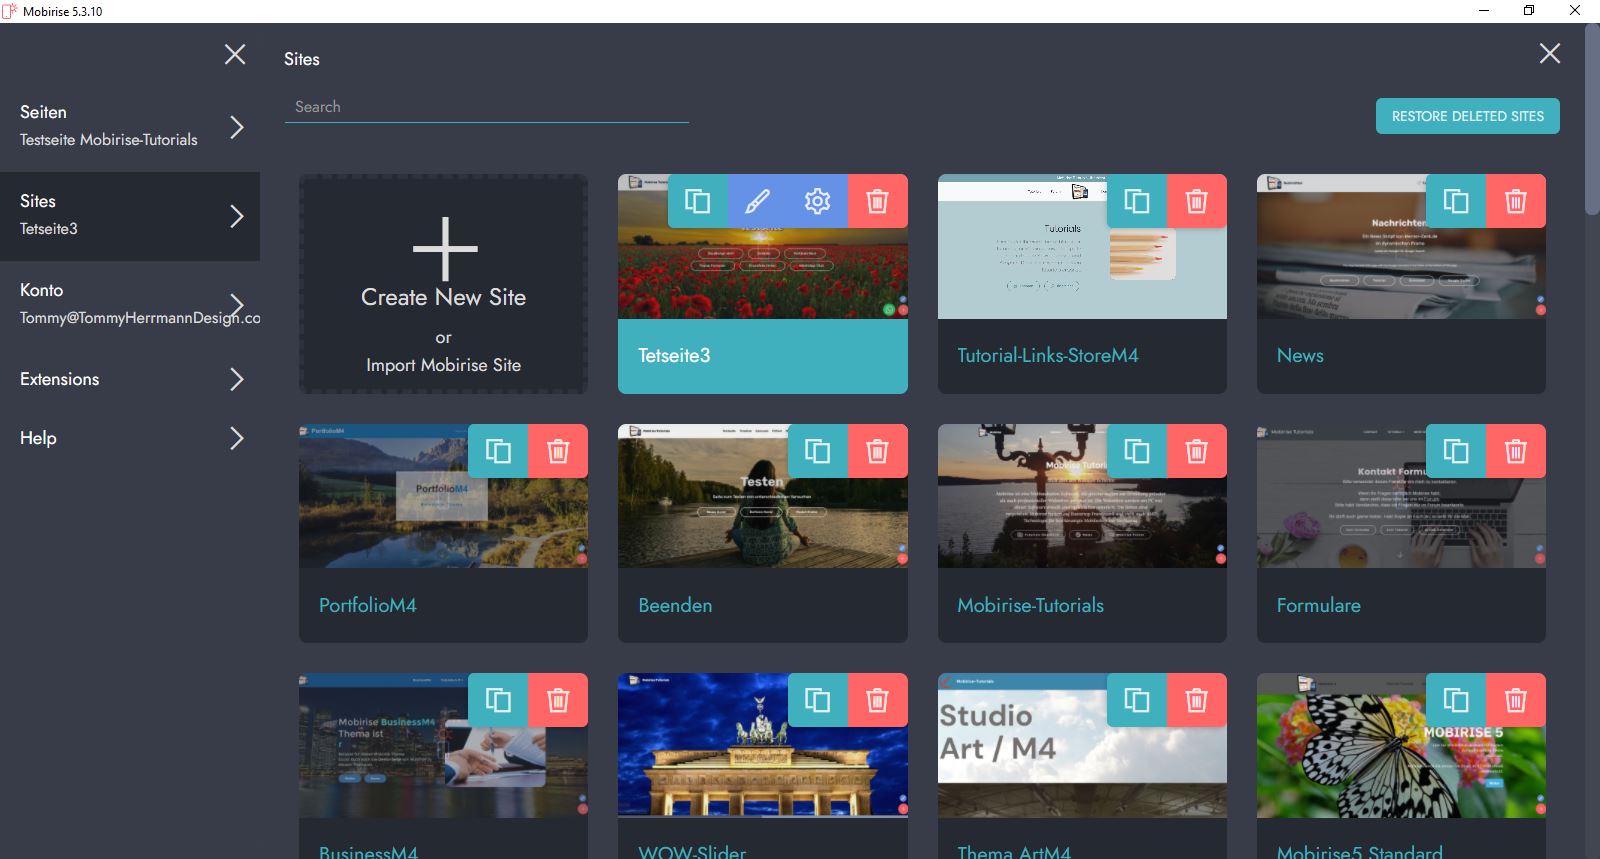Expand the Seiten menu chevron
The width and height of the screenshot is (1600, 859).
(237, 127)
